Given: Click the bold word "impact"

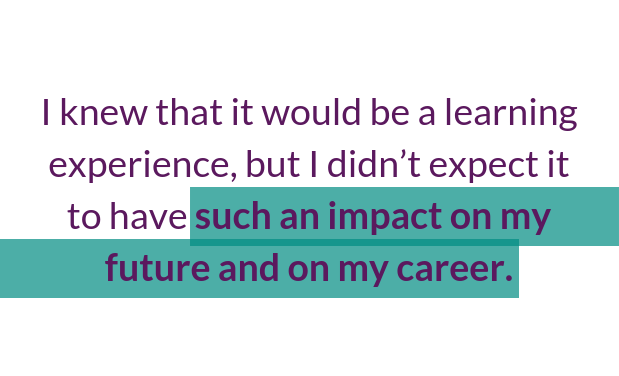Looking at the screenshot, I should [x=385, y=218].
